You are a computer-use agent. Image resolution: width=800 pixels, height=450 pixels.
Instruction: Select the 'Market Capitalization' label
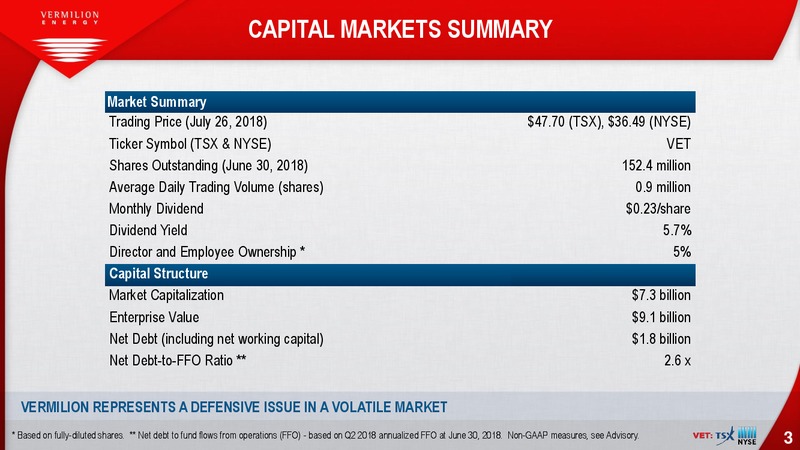click(166, 295)
